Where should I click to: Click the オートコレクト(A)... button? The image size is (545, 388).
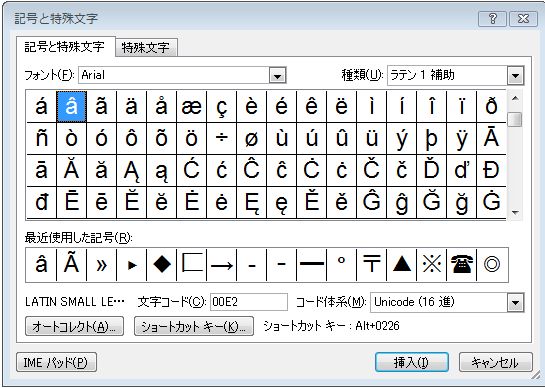(74, 326)
